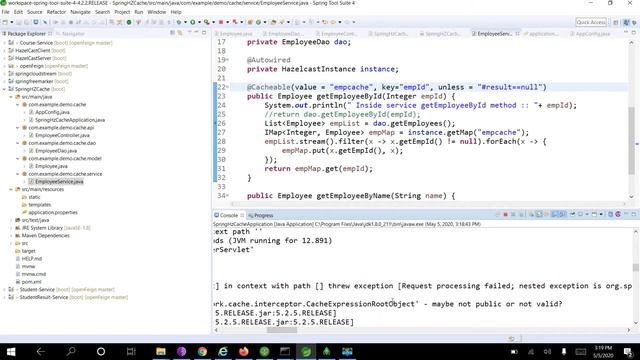Open Windows search from the taskbar
640x360 pixels.
click(71, 351)
